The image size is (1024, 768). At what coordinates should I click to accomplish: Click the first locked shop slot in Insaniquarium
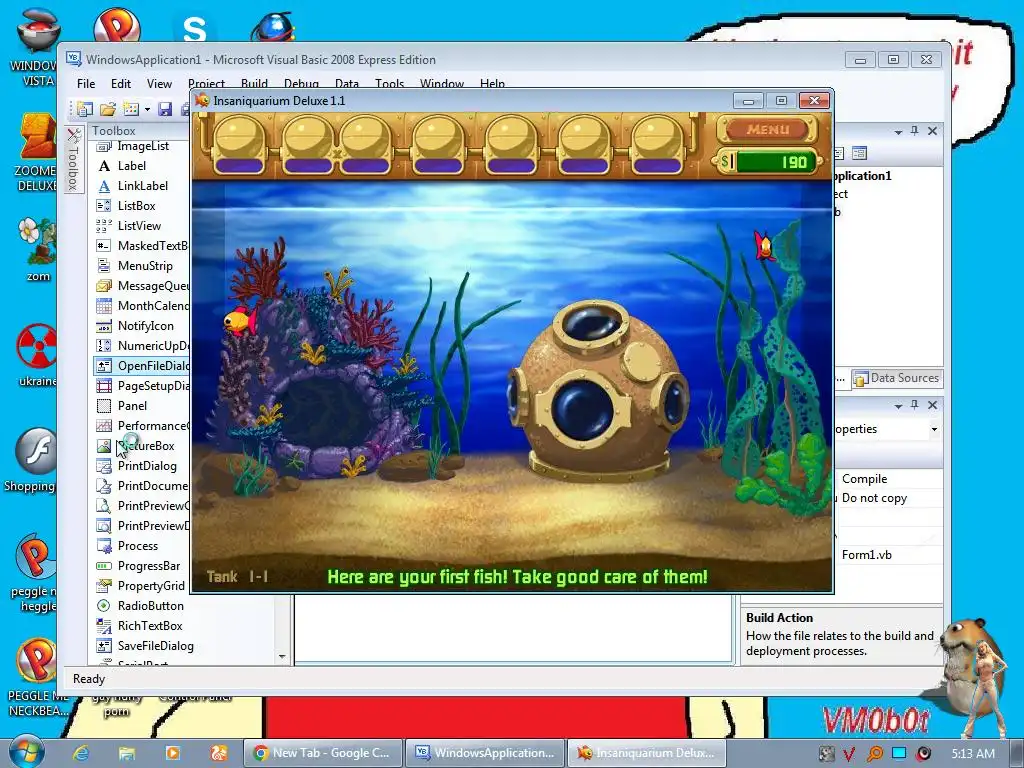point(239,145)
